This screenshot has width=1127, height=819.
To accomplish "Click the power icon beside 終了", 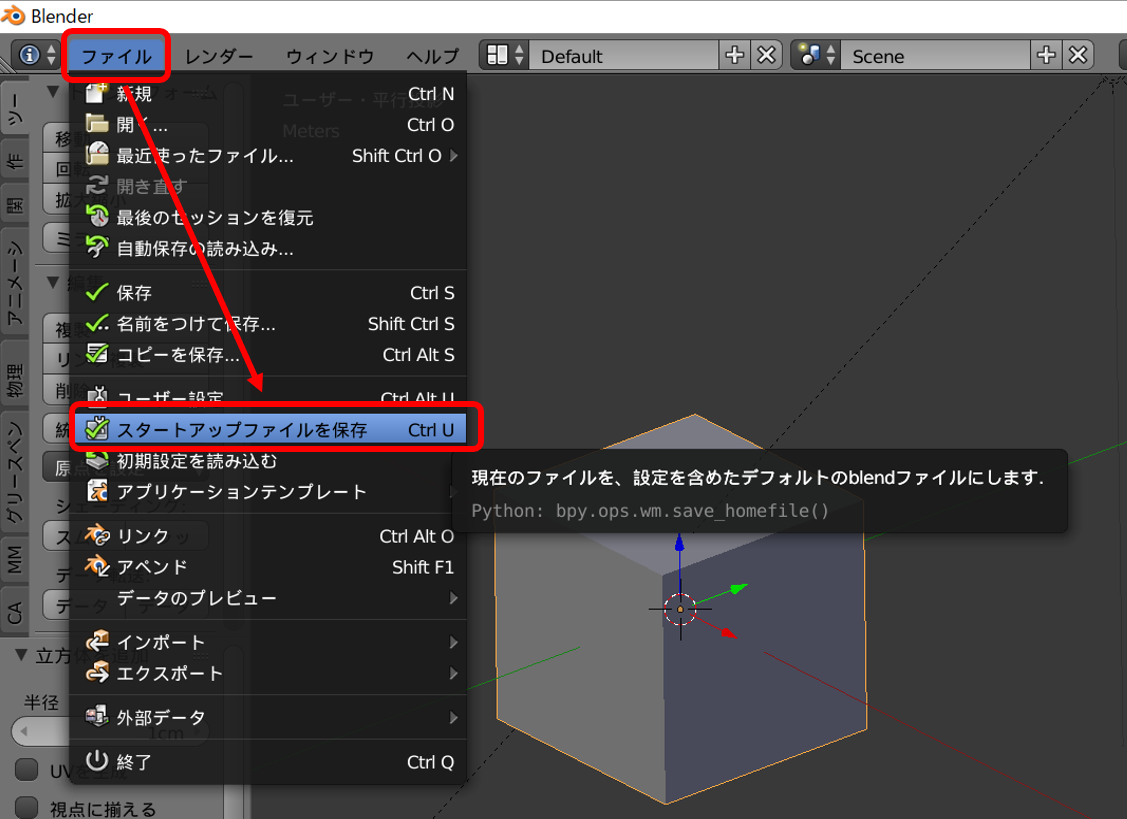I will point(97,761).
